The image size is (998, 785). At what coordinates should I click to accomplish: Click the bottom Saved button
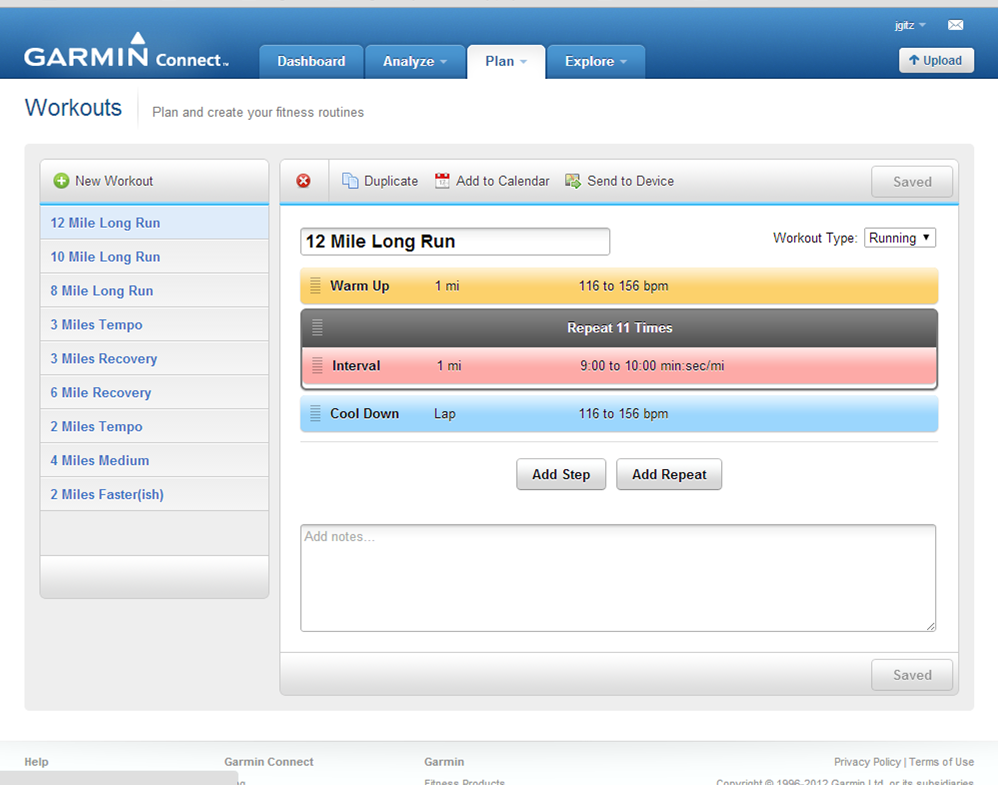(x=911, y=675)
